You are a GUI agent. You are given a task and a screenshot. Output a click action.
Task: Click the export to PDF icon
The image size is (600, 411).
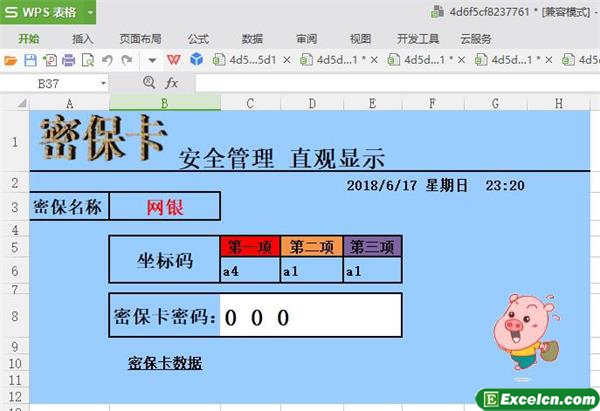coord(50,60)
